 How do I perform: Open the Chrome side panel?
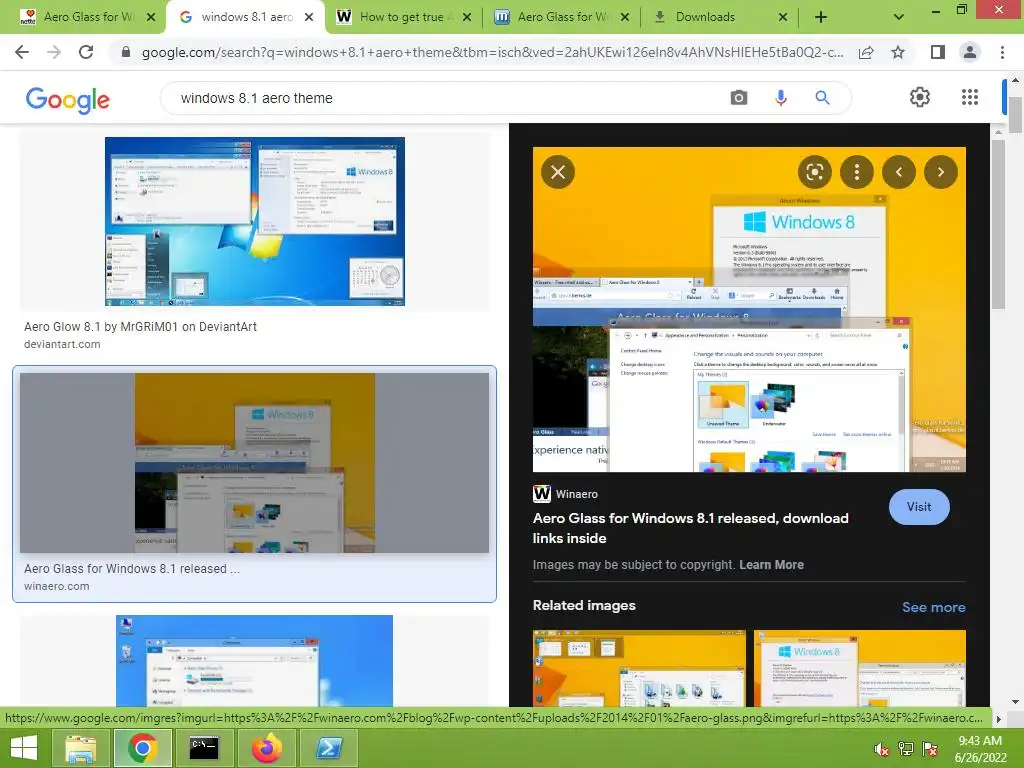point(938,52)
